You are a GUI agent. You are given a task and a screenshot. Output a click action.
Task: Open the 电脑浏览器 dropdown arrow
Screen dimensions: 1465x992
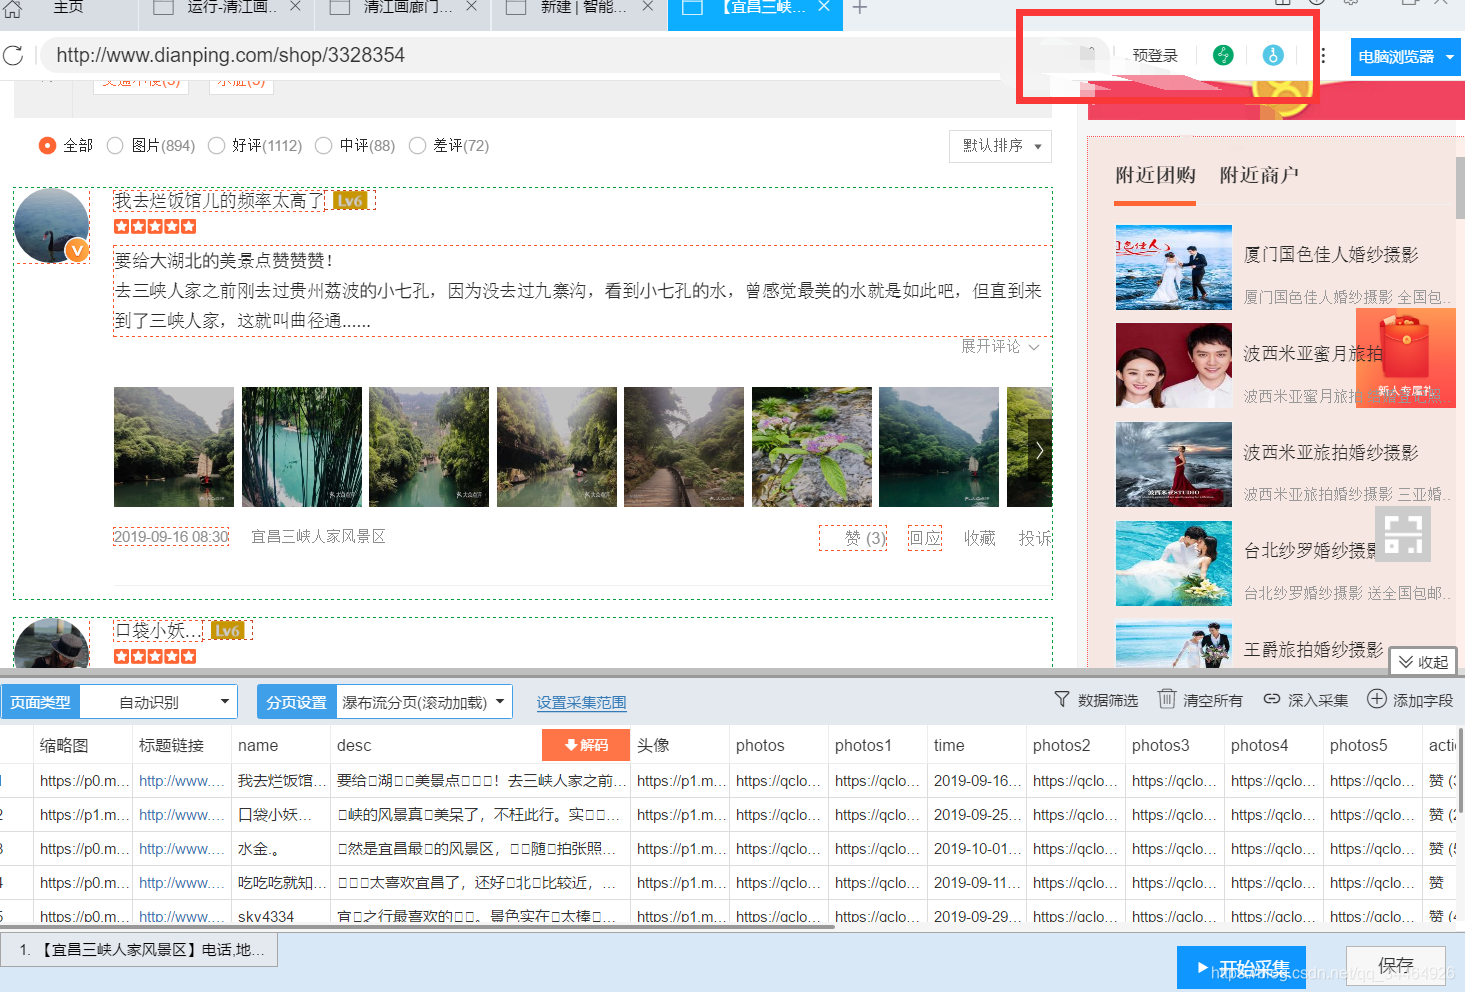click(x=1450, y=57)
